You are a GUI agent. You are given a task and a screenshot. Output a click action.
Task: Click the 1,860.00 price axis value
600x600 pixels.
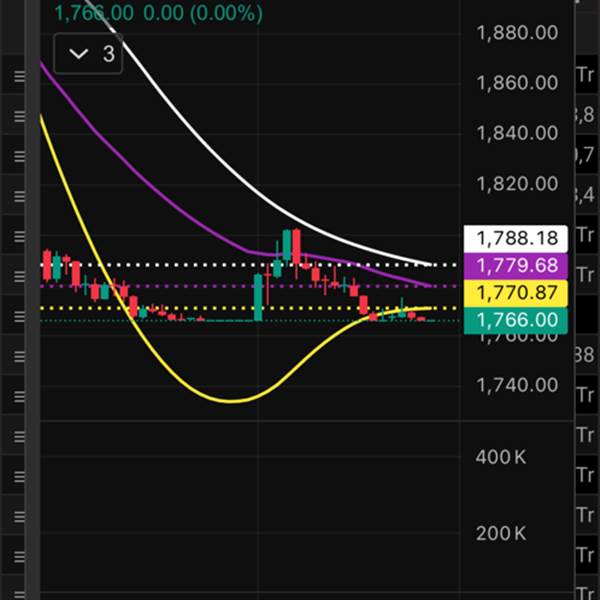517,83
